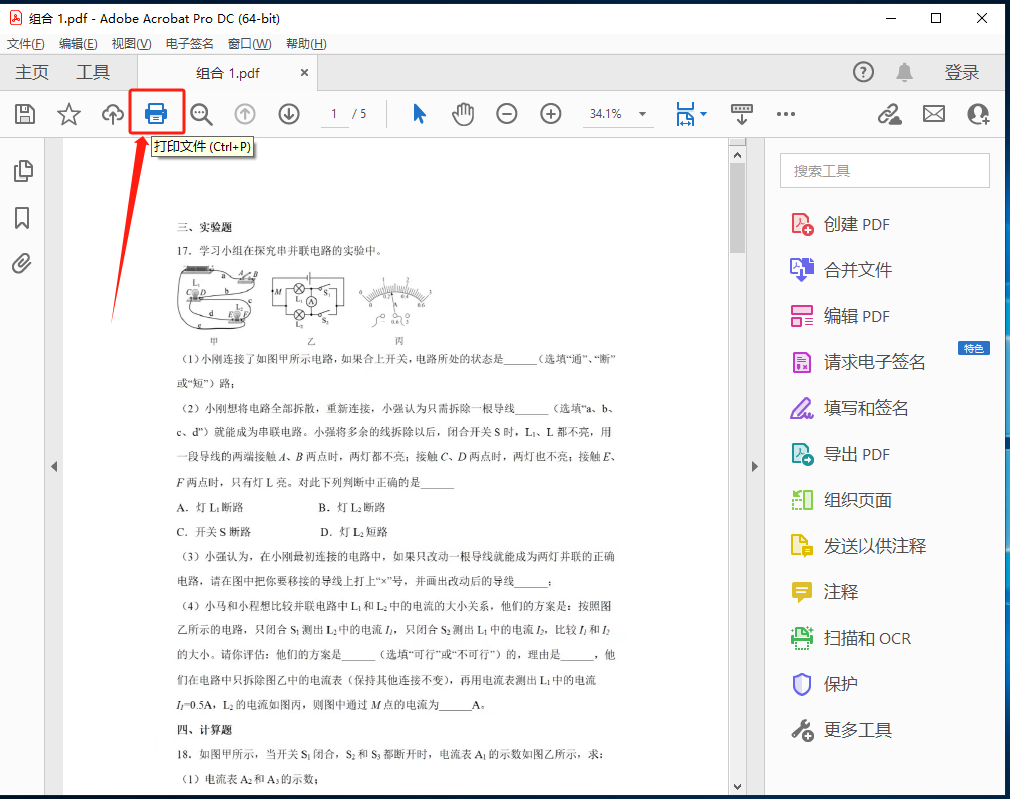Collapse the right tools pane arrow

coord(756,466)
